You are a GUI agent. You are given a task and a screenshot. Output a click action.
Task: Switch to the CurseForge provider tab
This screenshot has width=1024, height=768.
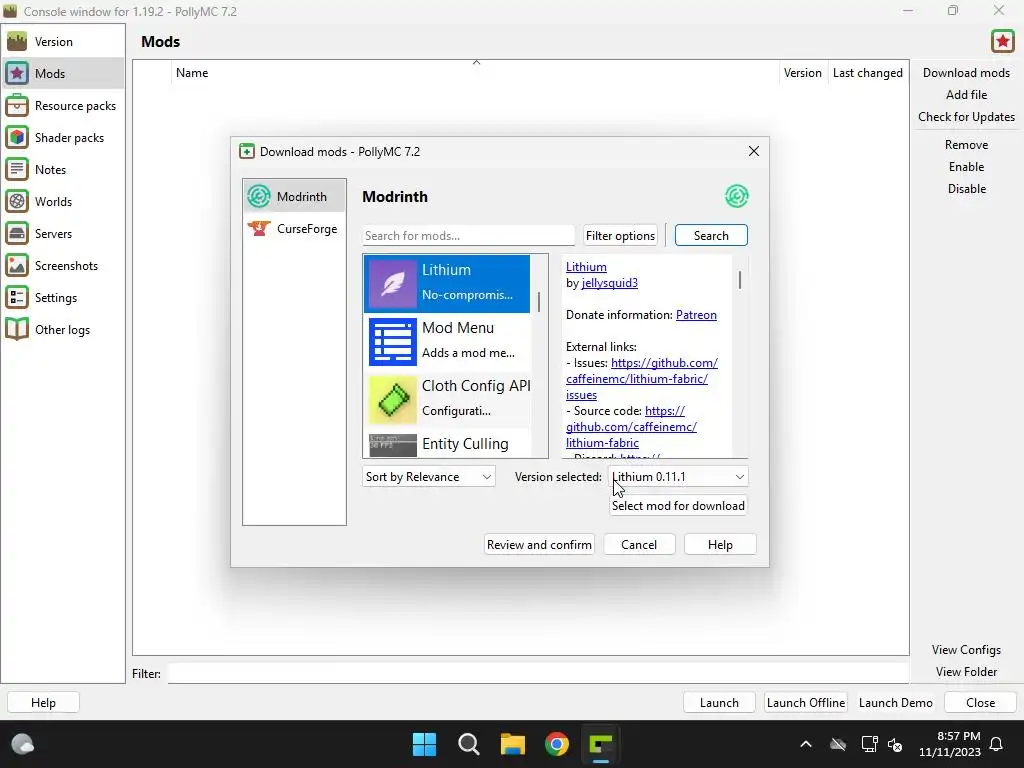[294, 229]
